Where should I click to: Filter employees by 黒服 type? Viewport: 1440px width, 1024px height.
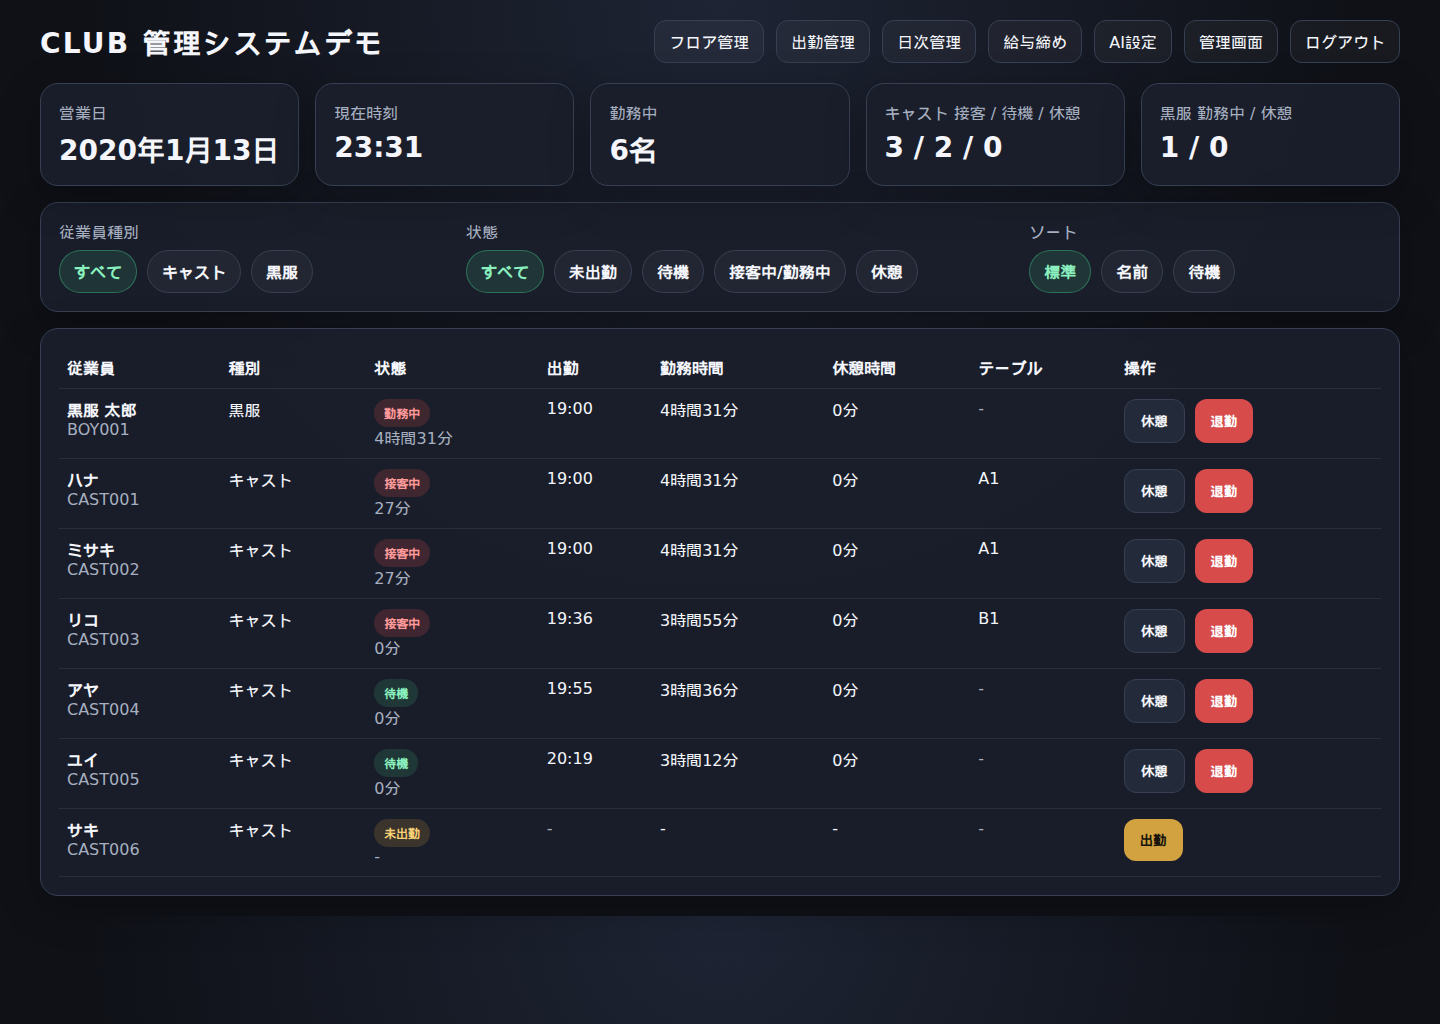pos(282,272)
